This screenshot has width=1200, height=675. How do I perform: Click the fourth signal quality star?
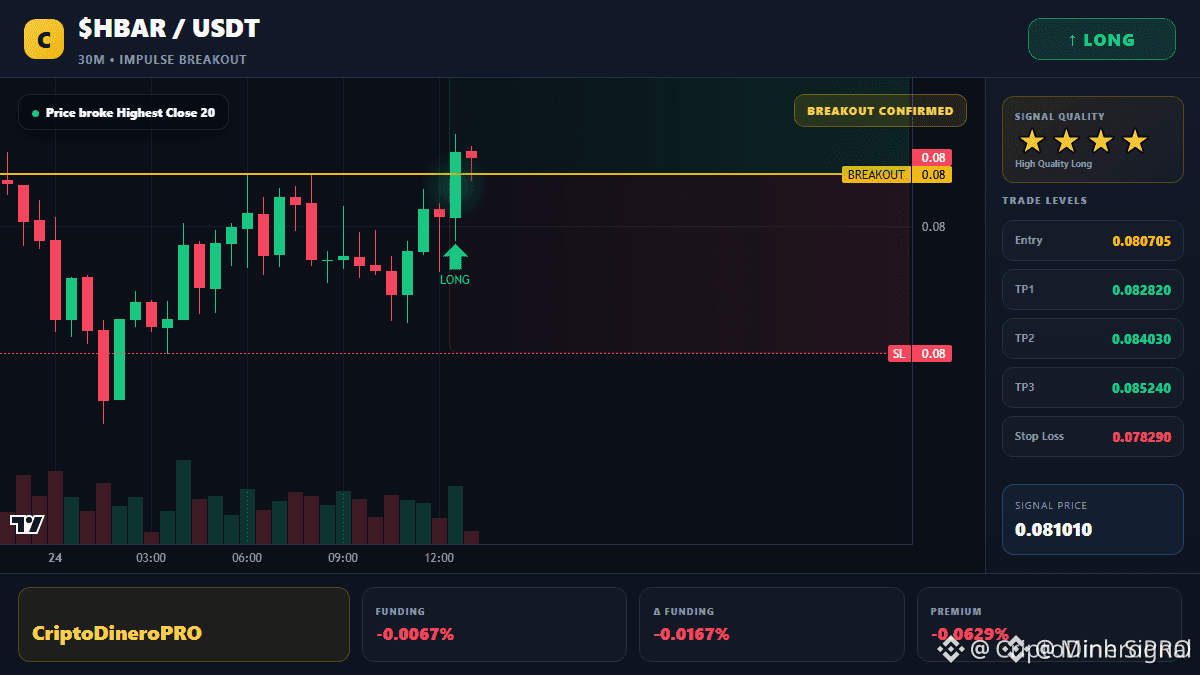[1134, 141]
